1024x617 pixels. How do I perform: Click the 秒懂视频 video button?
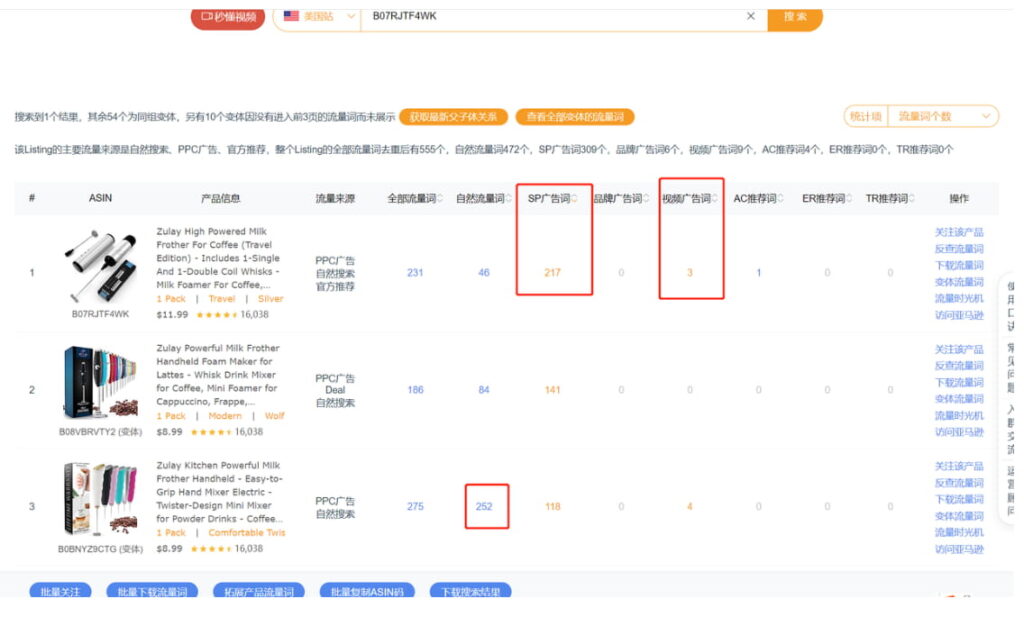228,17
